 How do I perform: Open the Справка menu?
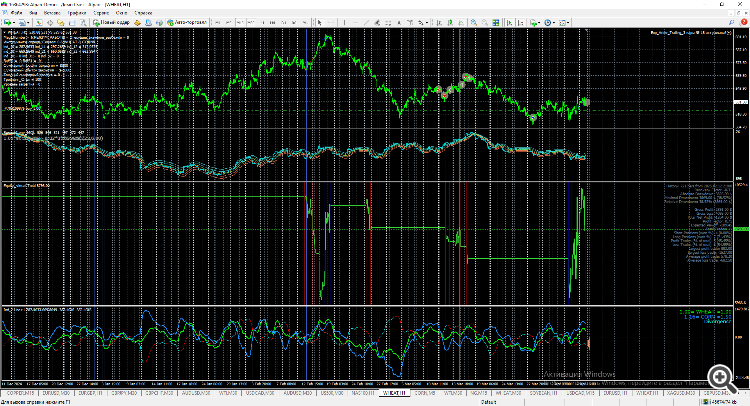tap(143, 13)
